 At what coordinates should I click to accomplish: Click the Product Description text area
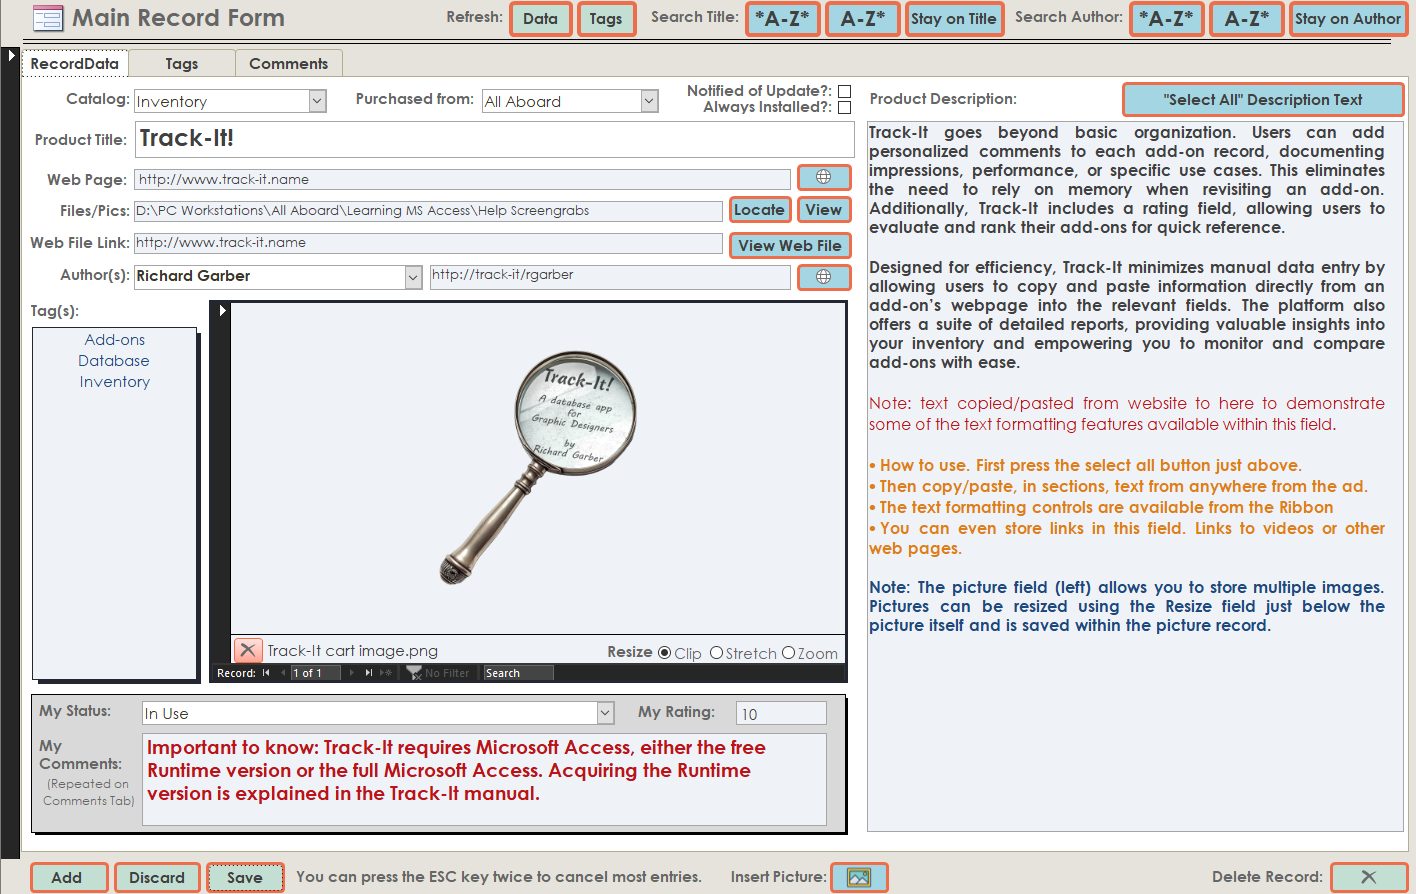pos(1135,476)
